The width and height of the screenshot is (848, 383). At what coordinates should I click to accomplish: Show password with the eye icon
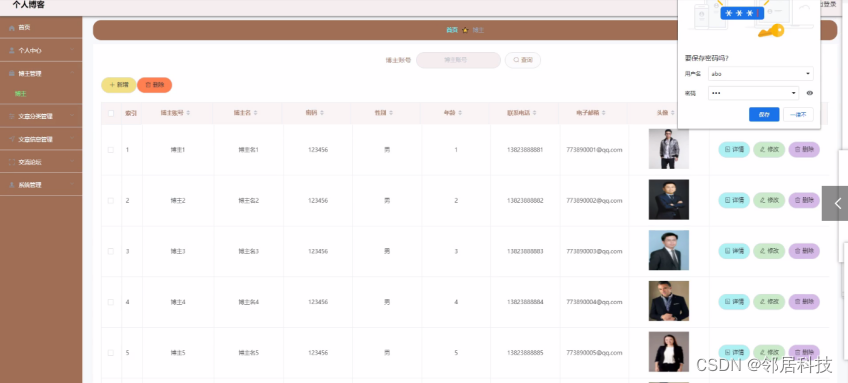pos(810,93)
